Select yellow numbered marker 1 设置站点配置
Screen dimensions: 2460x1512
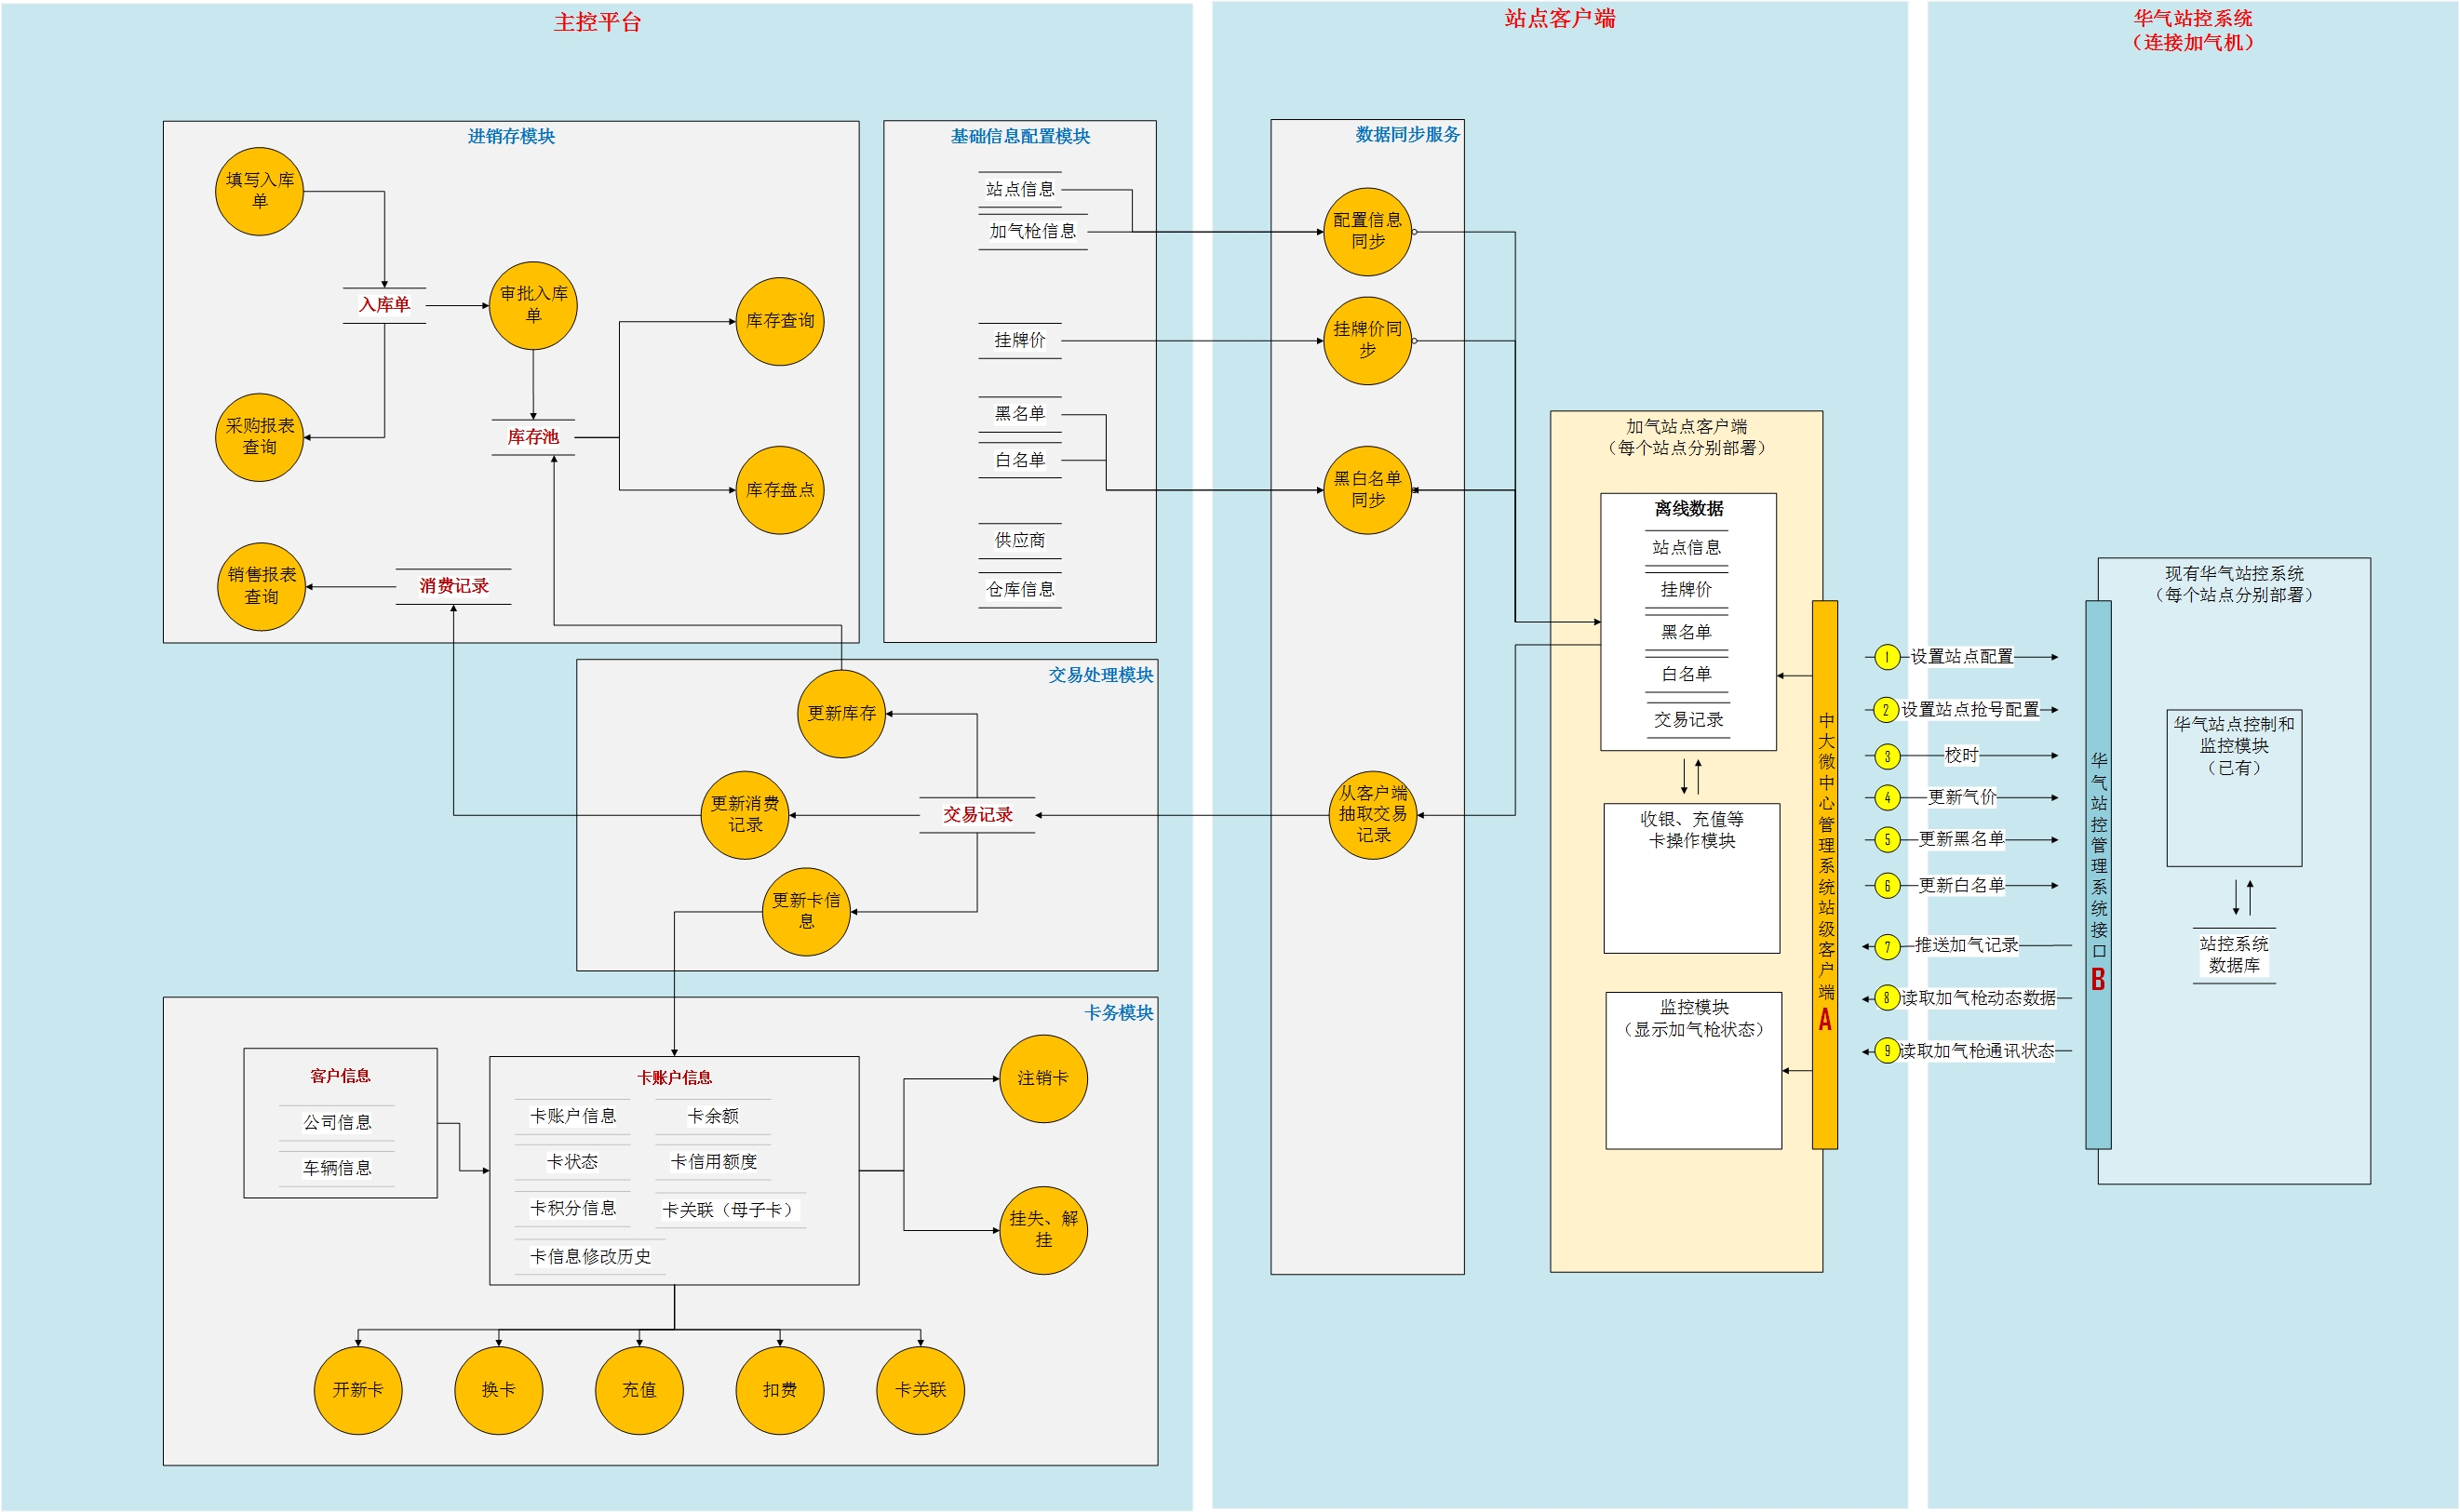click(x=1886, y=657)
